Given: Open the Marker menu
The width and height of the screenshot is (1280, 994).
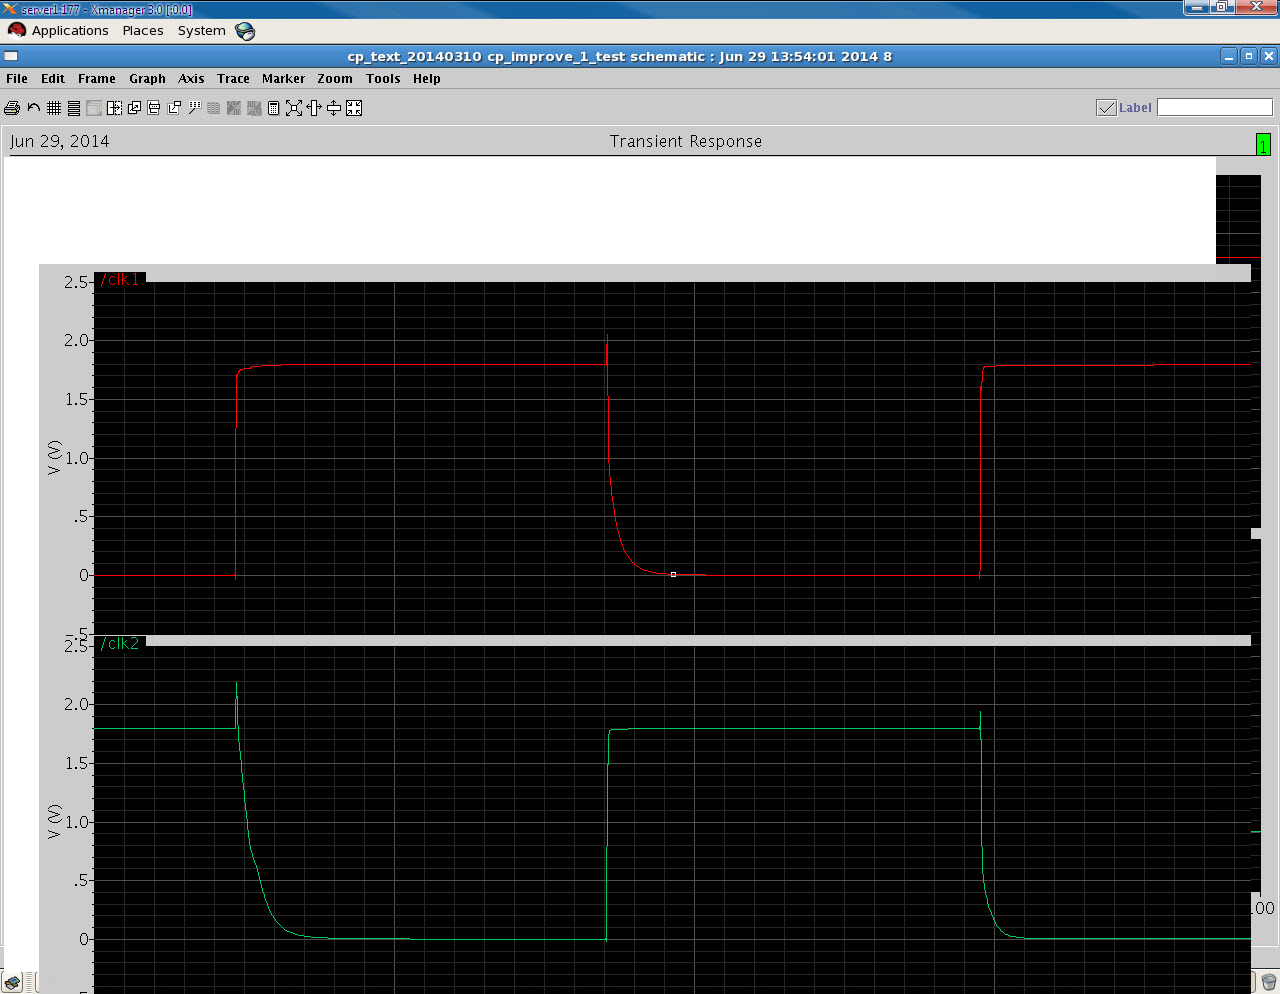Looking at the screenshot, I should point(283,79).
